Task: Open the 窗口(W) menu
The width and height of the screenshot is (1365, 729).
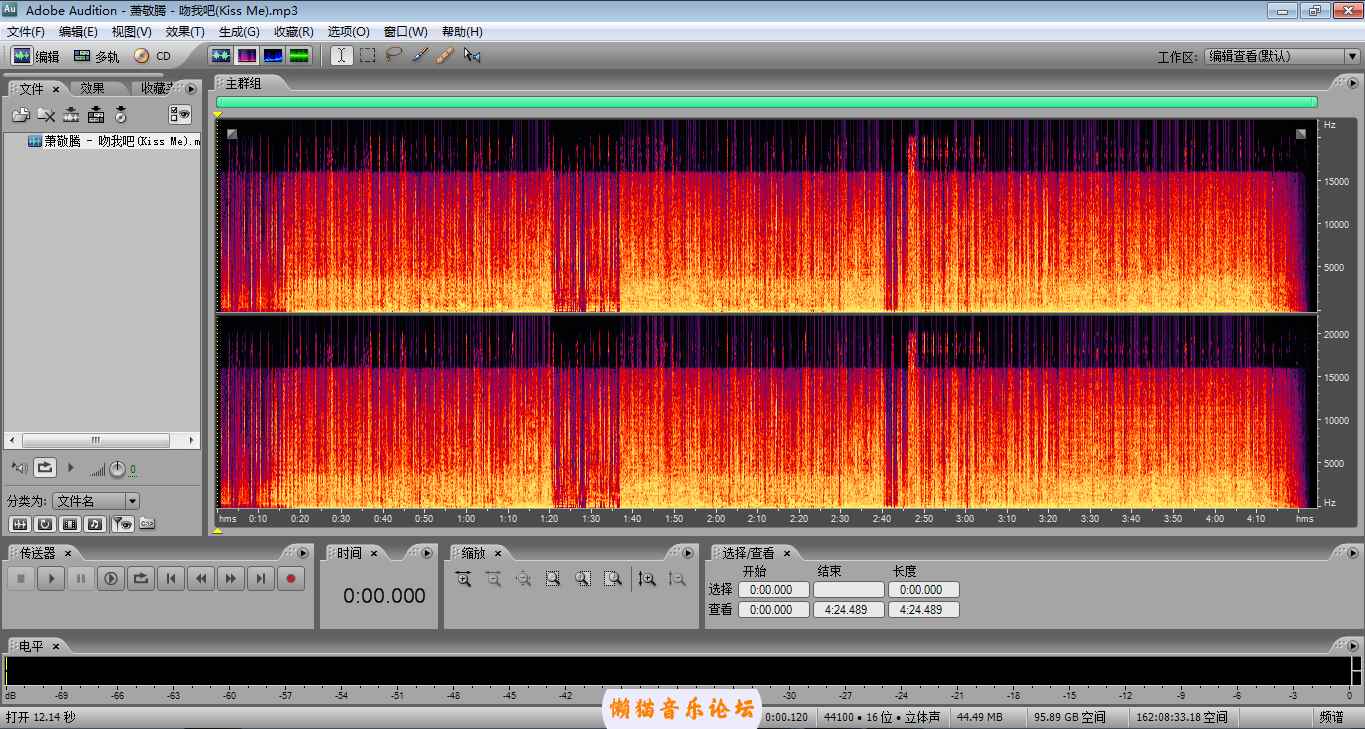Action: pos(406,32)
